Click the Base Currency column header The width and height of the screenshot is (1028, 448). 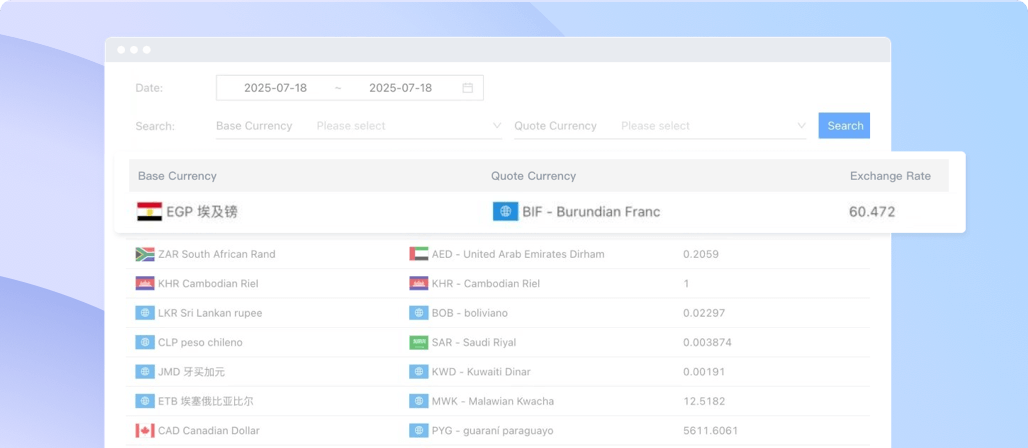(177, 176)
